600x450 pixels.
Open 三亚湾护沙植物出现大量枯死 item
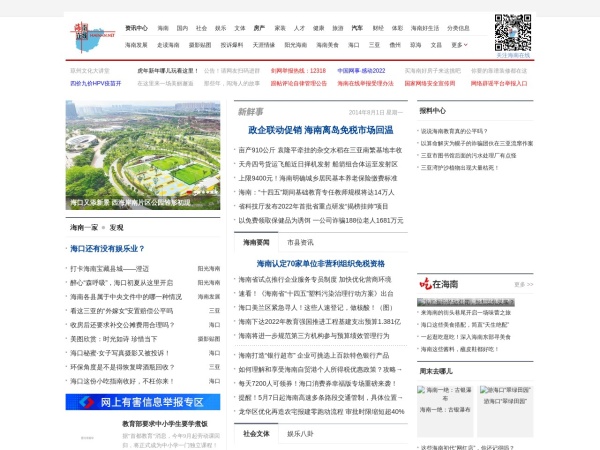pyautogui.click(x=460, y=168)
